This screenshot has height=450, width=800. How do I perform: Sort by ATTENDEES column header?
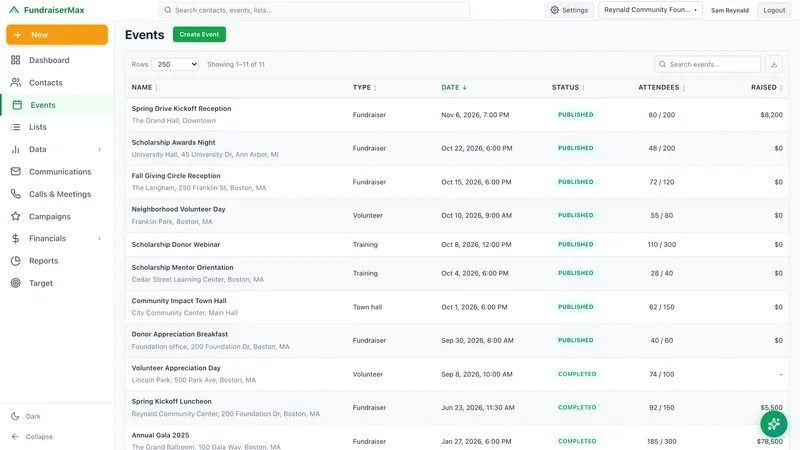click(x=662, y=87)
